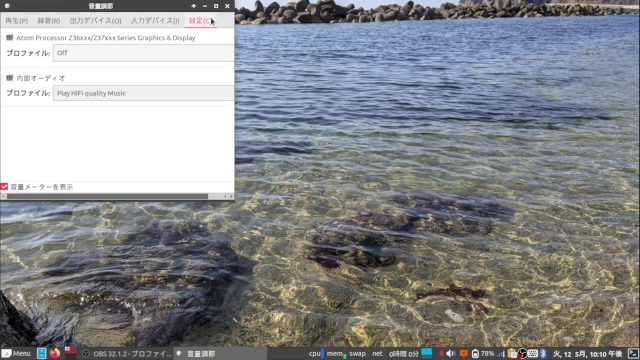Image resolution: width=640 pixels, height=360 pixels.
Task: Open the Menu button on the taskbar
Action: [x=16, y=353]
